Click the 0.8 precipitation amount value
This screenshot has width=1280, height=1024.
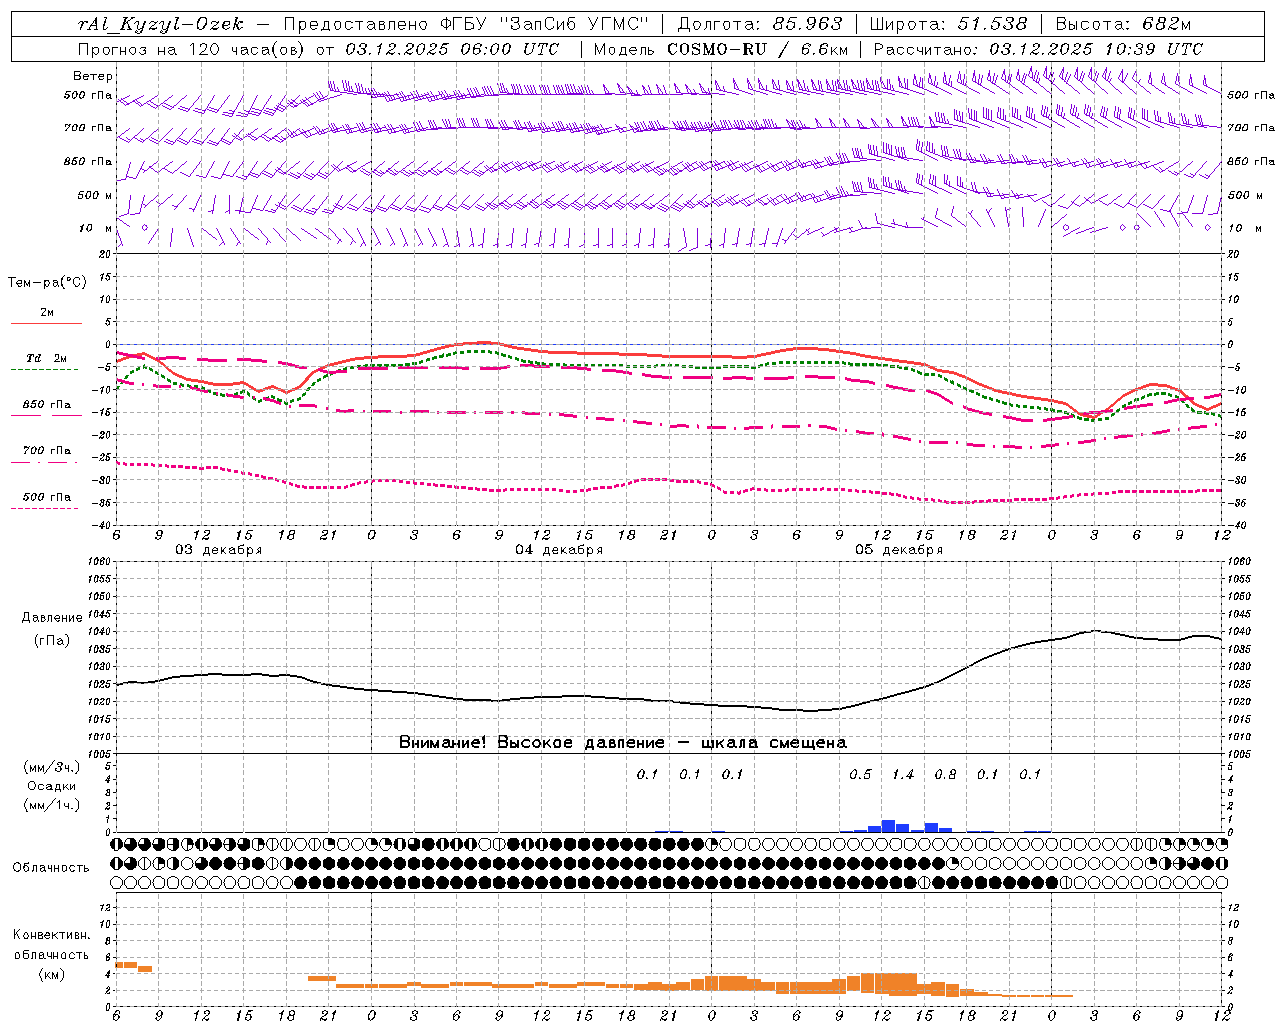click(x=945, y=774)
